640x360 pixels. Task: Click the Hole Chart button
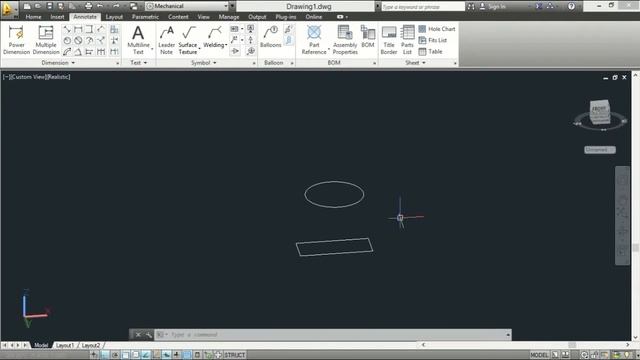437,29
